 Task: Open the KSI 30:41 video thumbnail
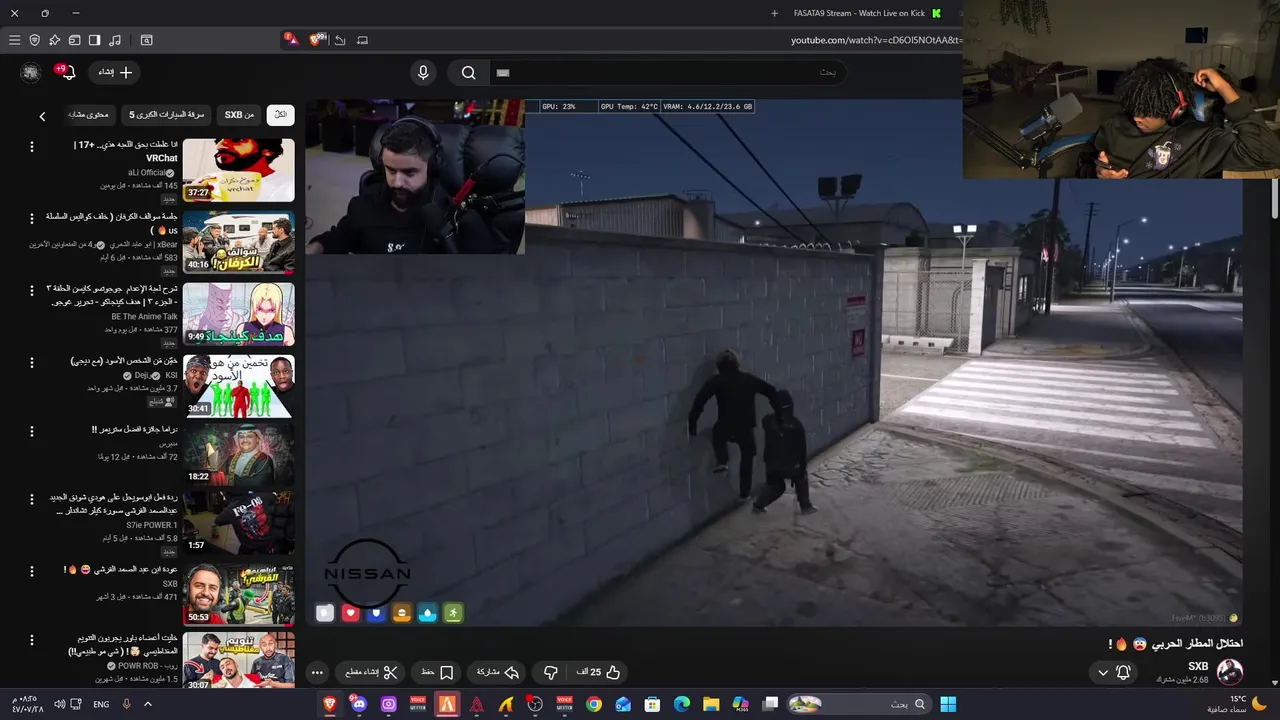coord(239,385)
